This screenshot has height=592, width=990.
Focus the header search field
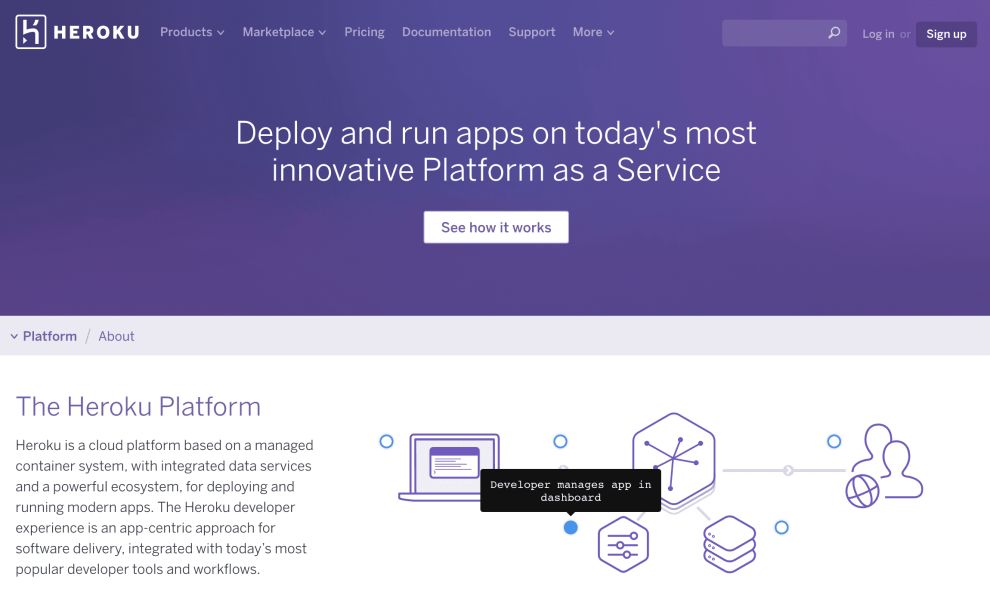tap(784, 33)
